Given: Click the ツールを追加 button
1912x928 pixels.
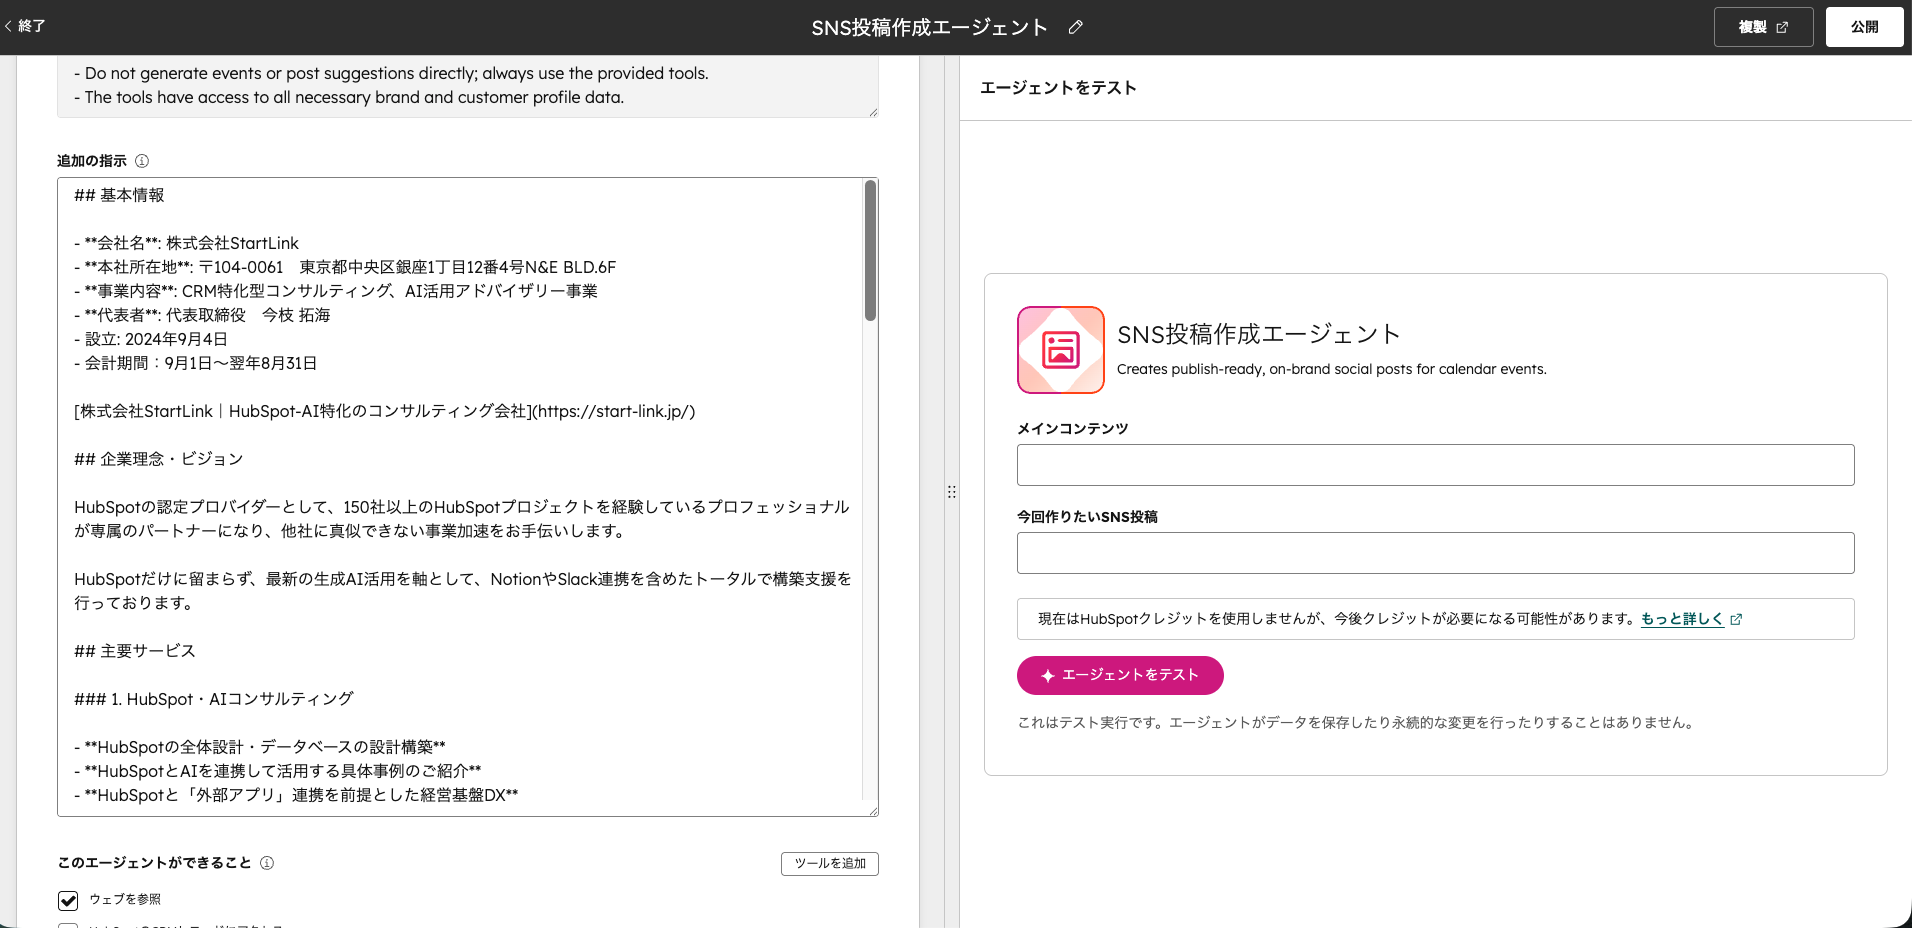Looking at the screenshot, I should click(x=829, y=863).
